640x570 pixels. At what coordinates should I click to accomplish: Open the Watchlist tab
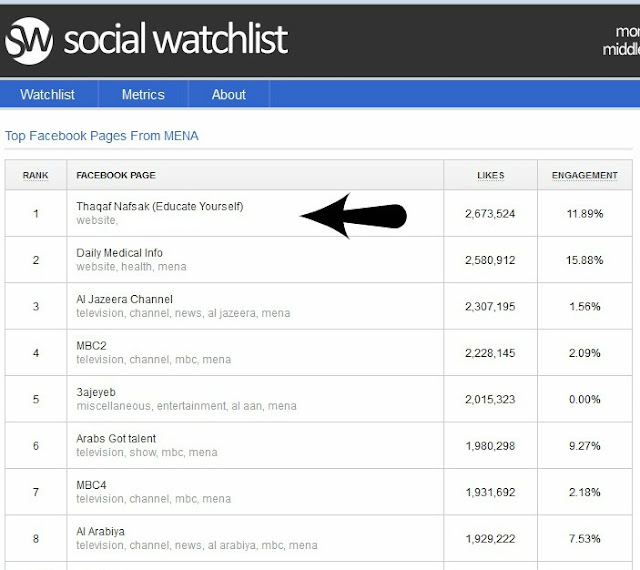[x=47, y=94]
